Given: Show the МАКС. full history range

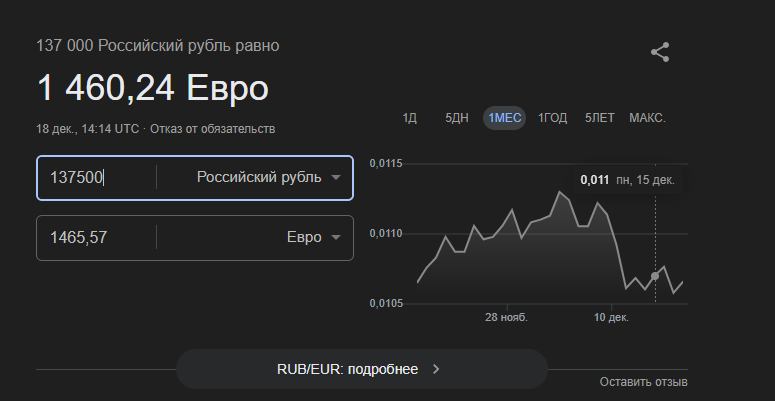Looking at the screenshot, I should pos(647,118).
